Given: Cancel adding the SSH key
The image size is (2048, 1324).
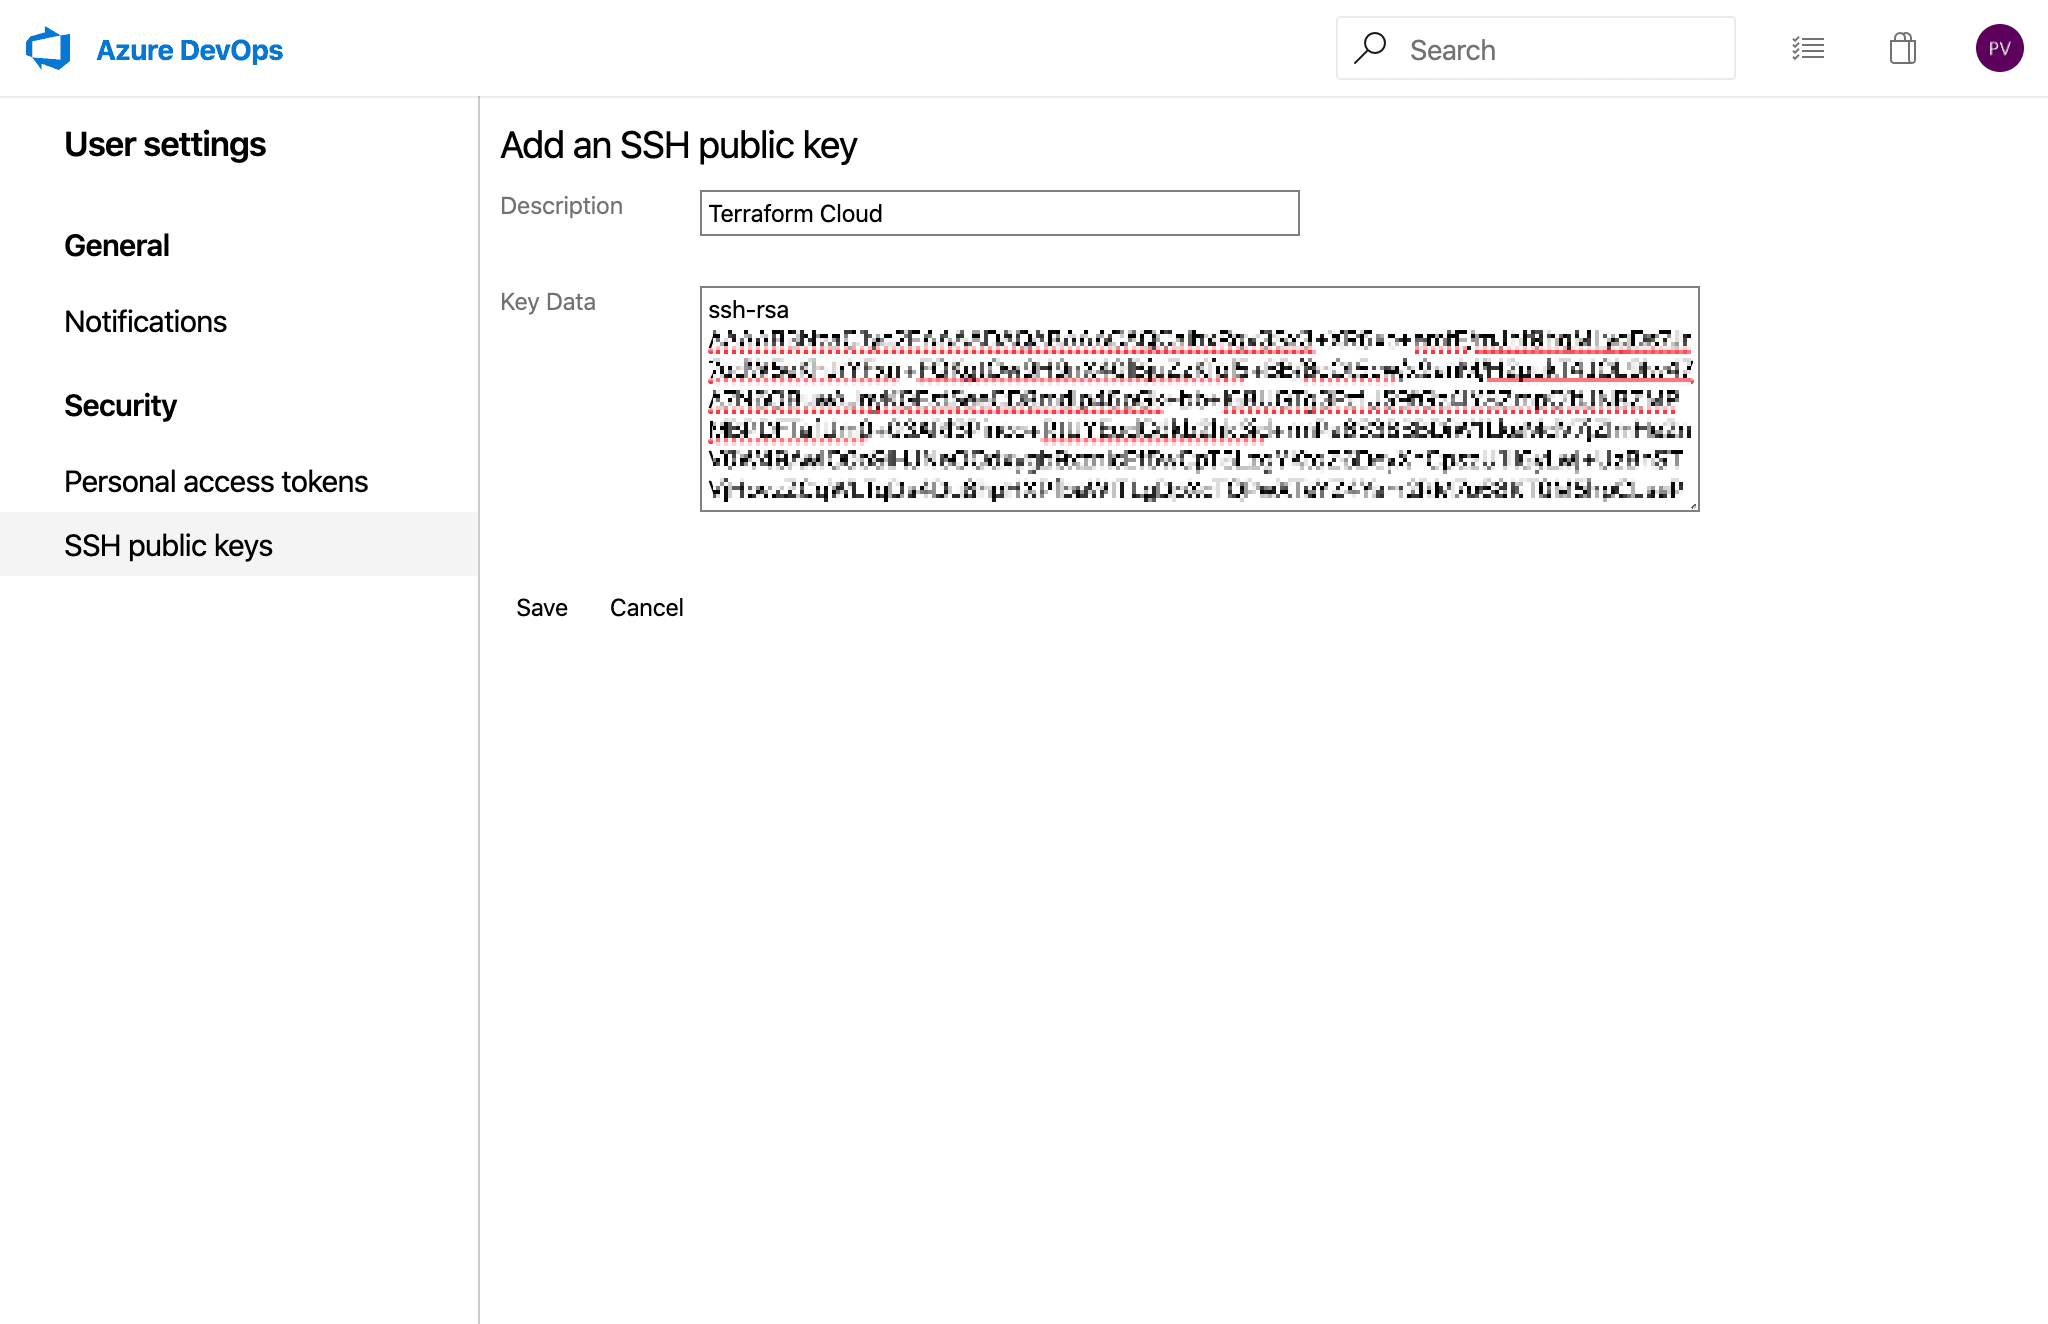Looking at the screenshot, I should [x=646, y=608].
